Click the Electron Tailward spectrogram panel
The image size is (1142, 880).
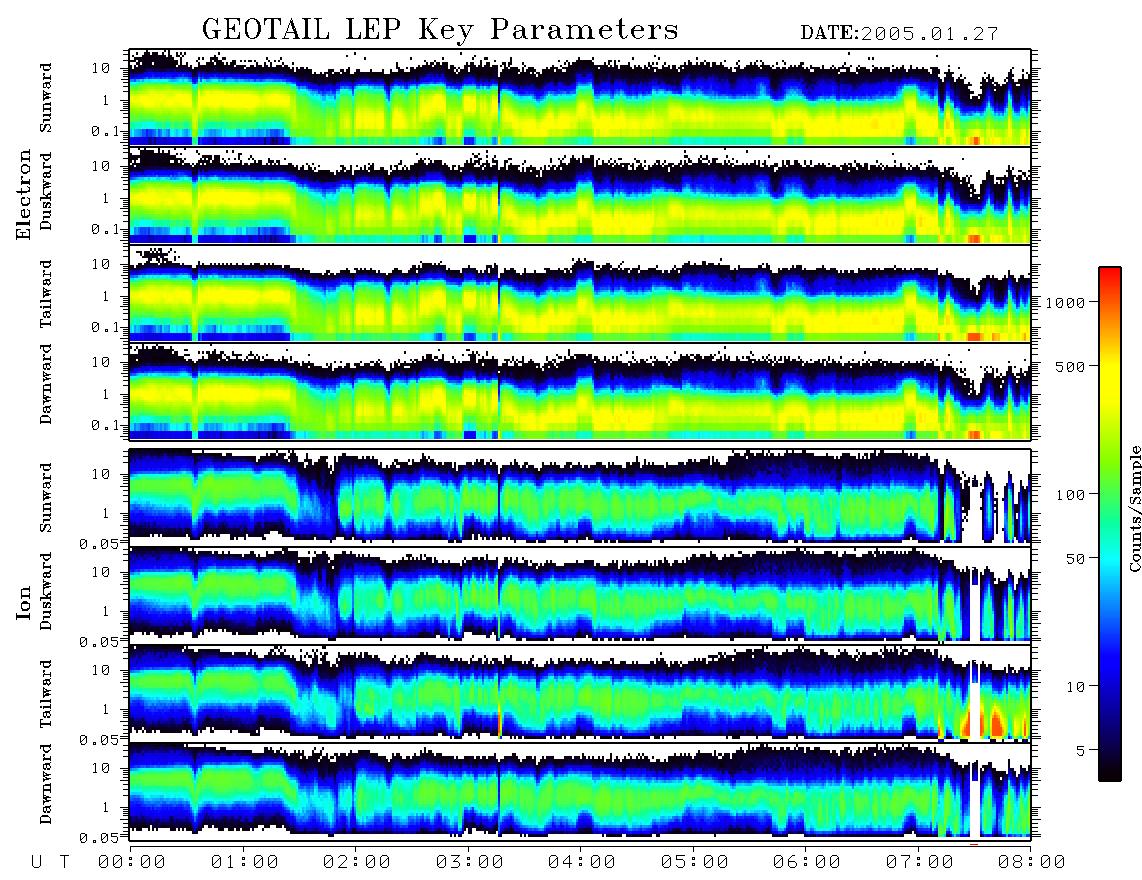580,293
